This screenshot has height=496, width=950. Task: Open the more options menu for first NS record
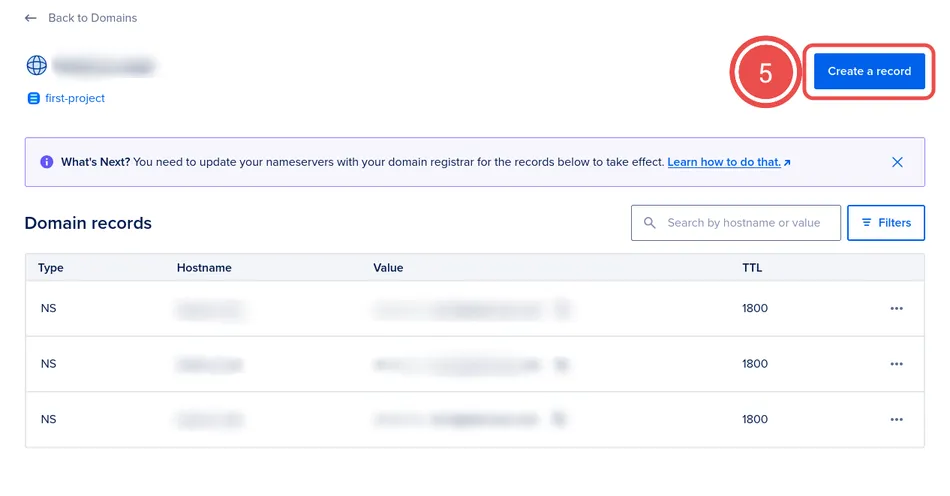896,309
